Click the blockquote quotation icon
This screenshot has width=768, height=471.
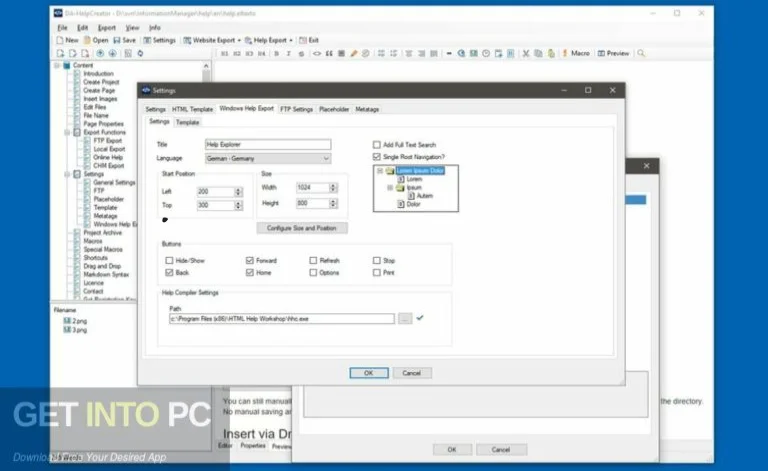329,53
